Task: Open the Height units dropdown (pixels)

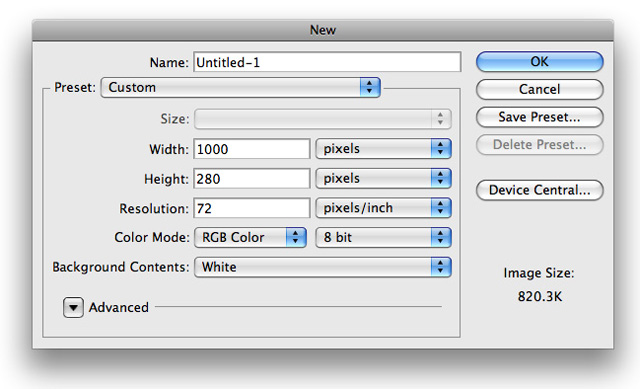Action: pyautogui.click(x=383, y=178)
